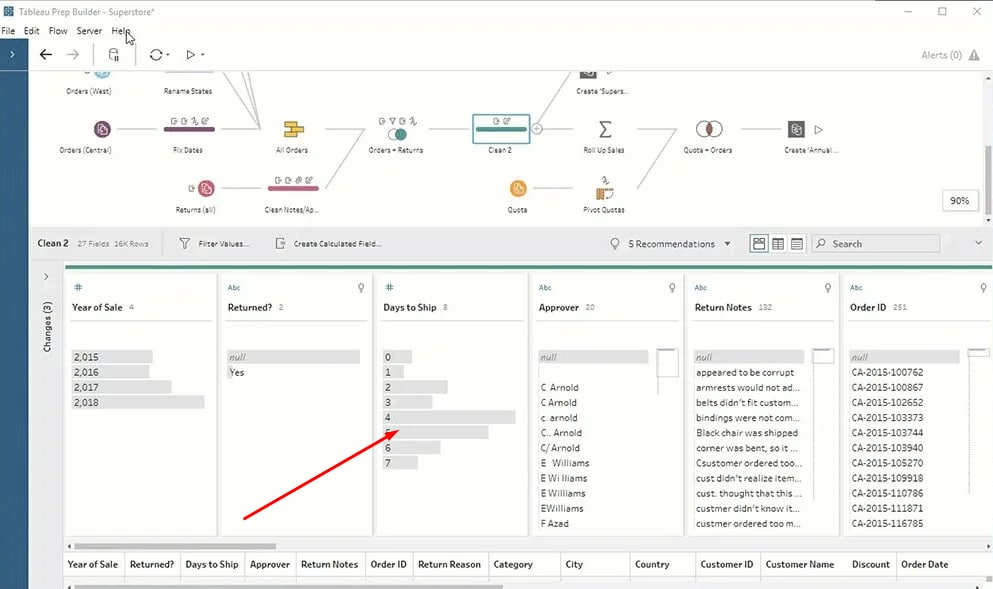
Task: Click the Category column header in grid
Action: coord(513,564)
